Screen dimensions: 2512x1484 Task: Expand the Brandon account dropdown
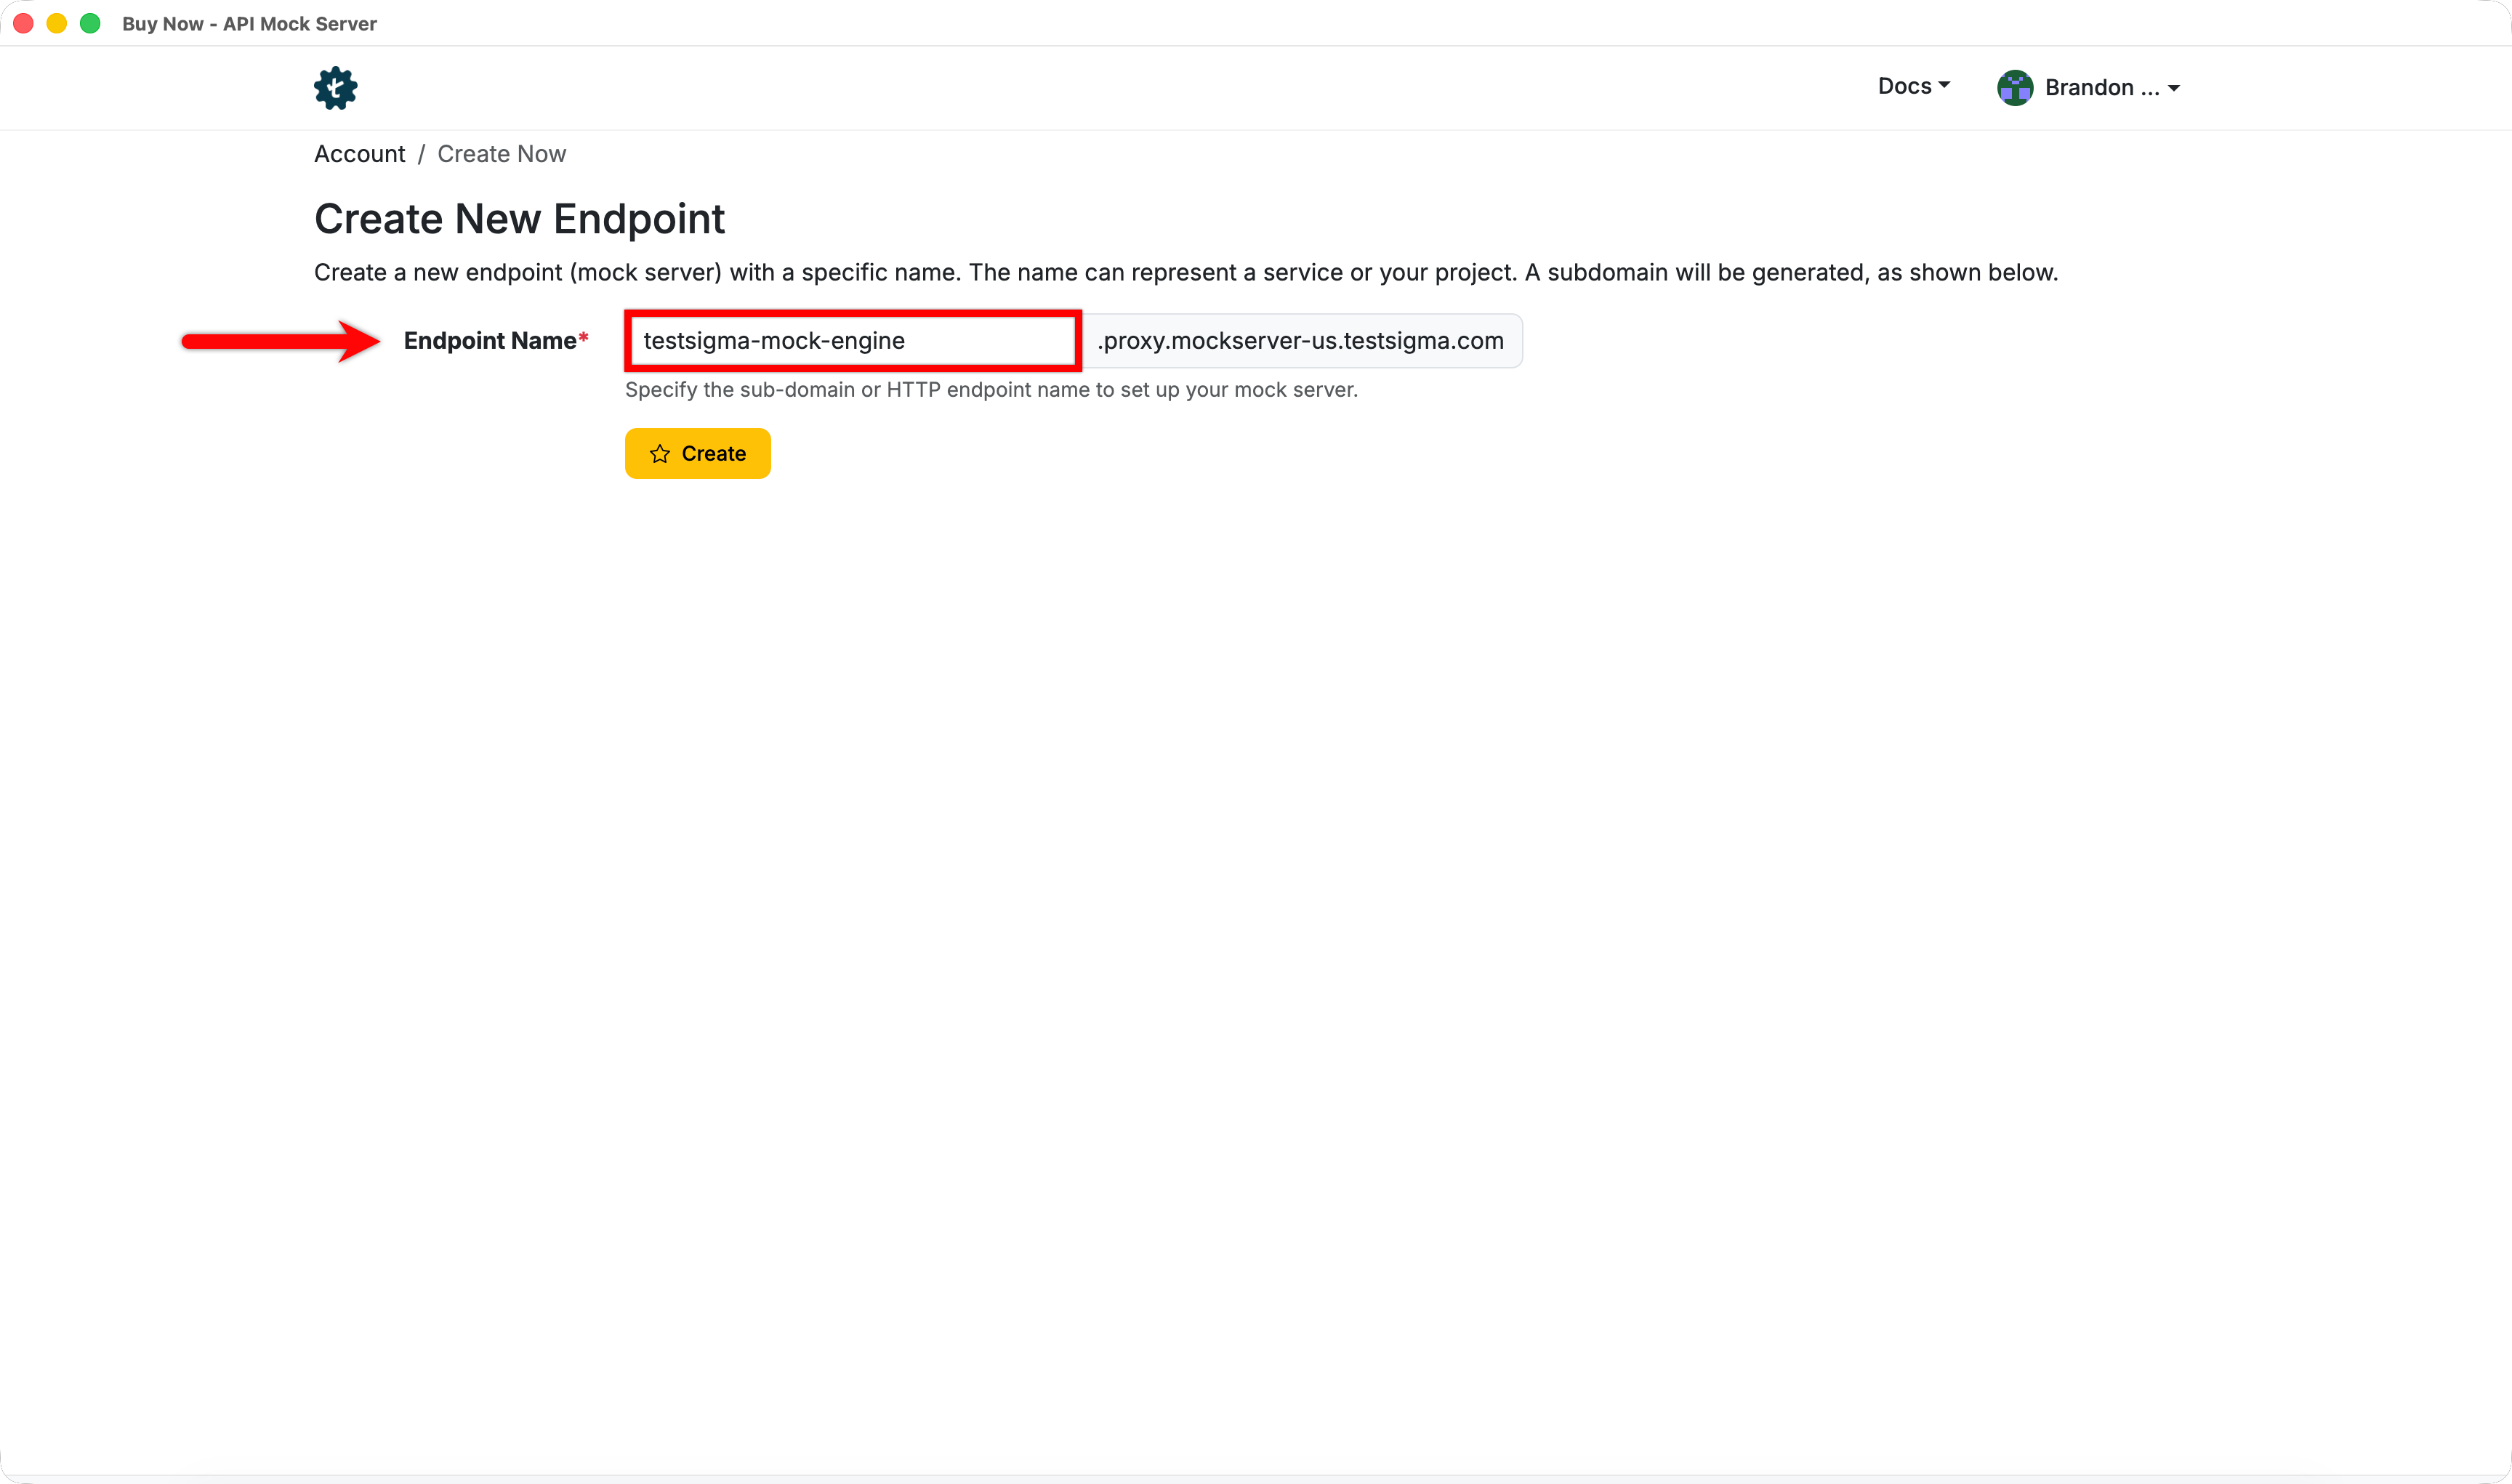point(2112,88)
